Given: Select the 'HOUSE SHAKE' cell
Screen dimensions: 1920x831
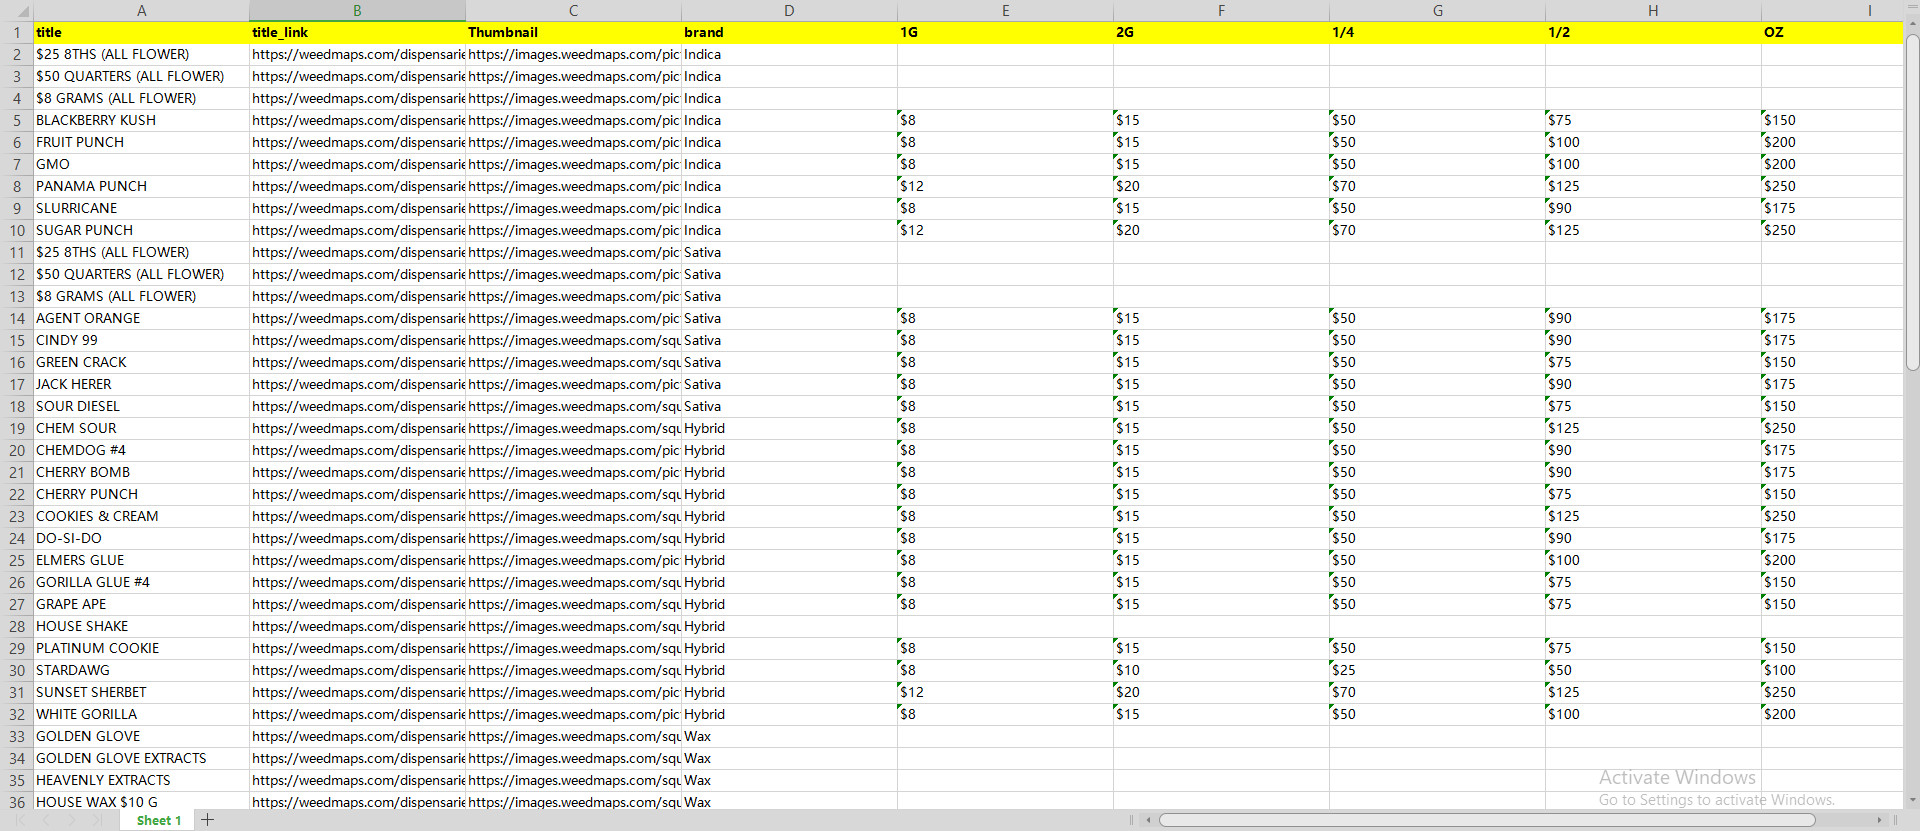Looking at the screenshot, I should click(141, 626).
